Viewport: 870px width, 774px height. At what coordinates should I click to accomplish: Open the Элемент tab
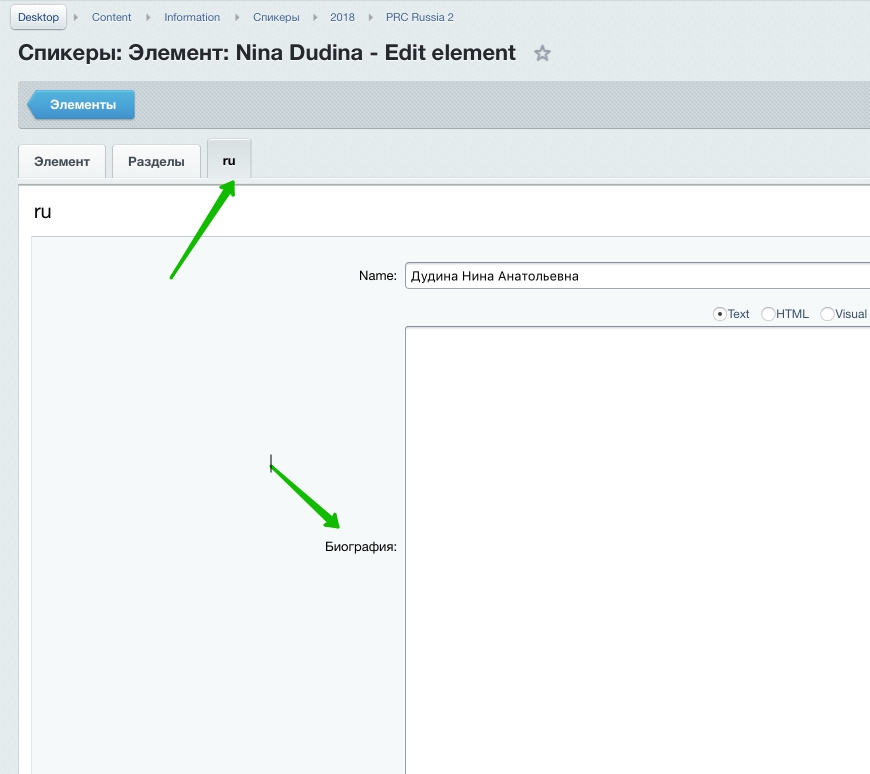[x=62, y=162]
